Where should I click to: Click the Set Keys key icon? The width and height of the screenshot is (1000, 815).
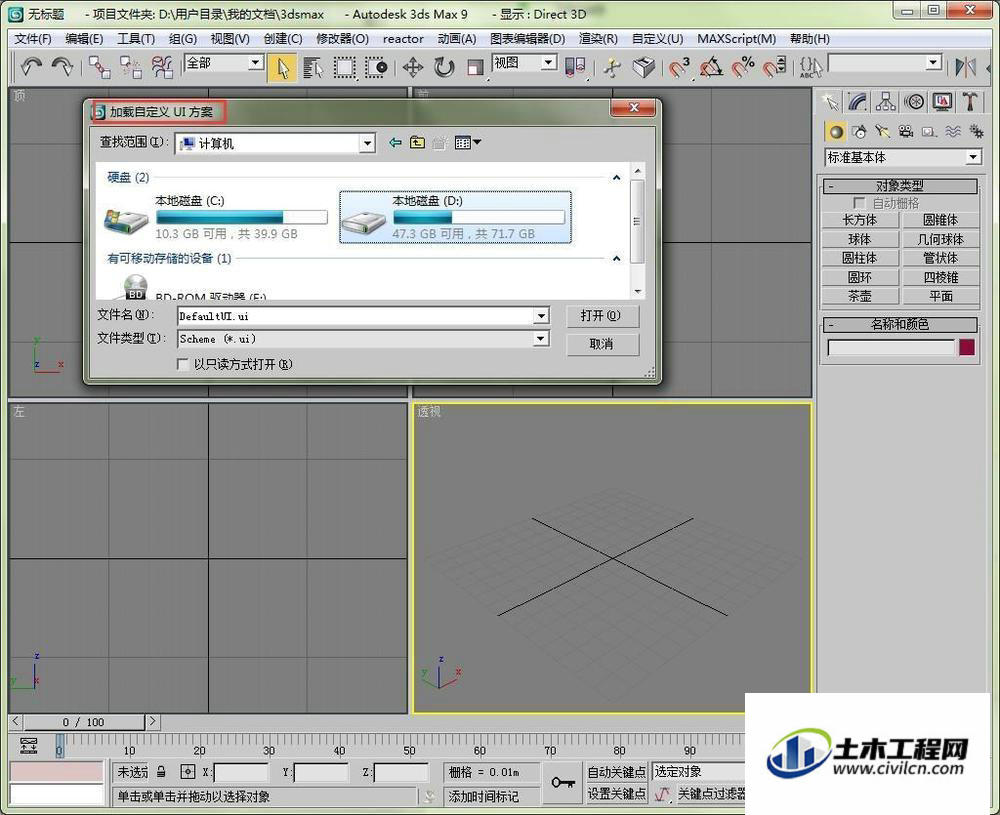tap(563, 782)
